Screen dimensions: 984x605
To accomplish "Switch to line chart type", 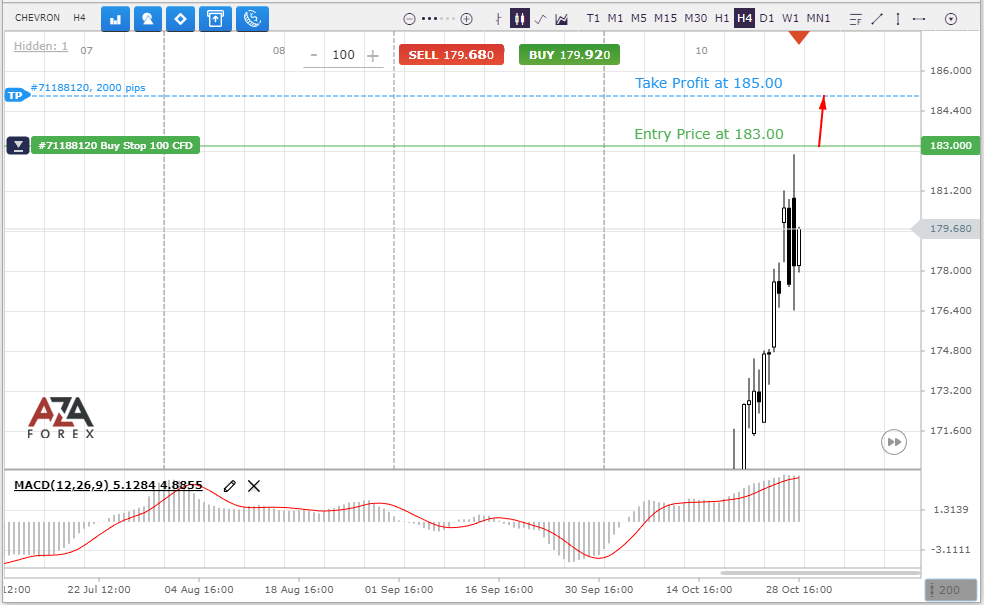I will pos(540,19).
